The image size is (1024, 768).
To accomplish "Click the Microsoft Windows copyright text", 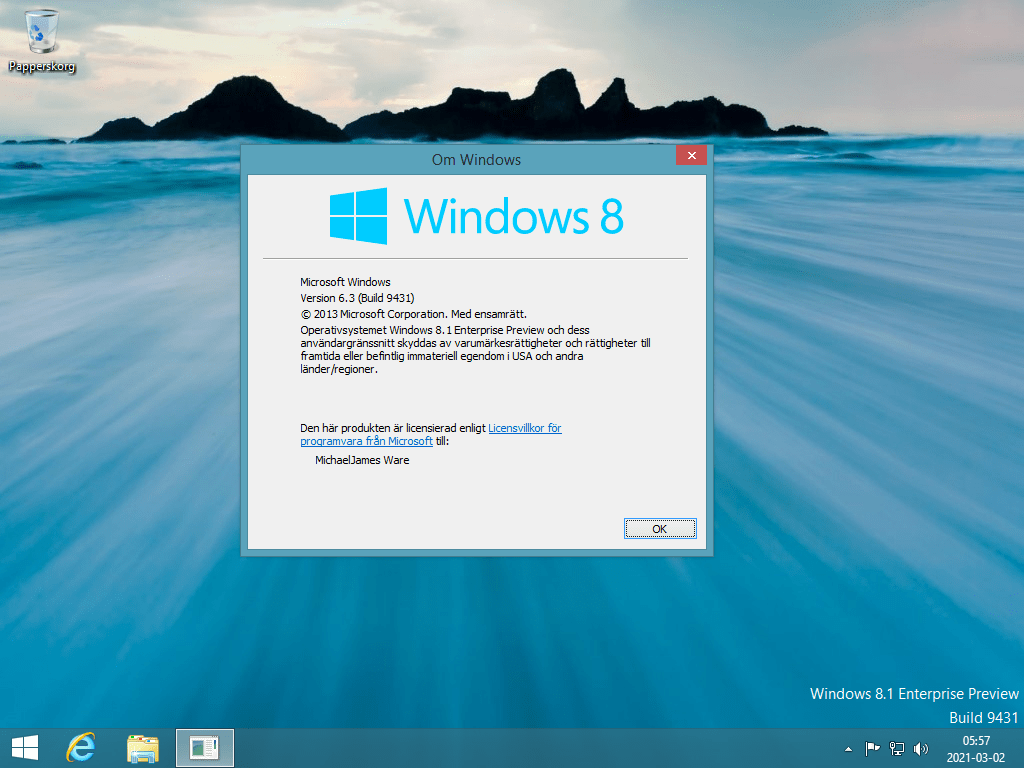I will [x=345, y=281].
